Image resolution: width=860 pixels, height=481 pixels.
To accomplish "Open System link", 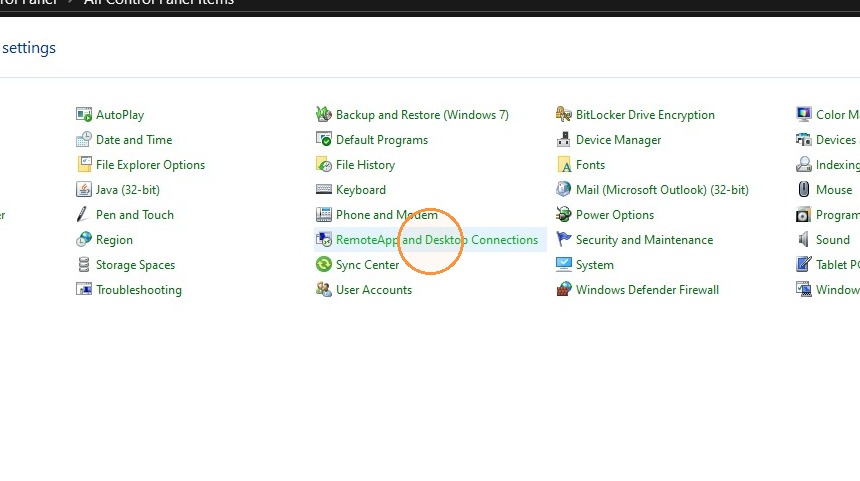I will pyautogui.click(x=595, y=265).
